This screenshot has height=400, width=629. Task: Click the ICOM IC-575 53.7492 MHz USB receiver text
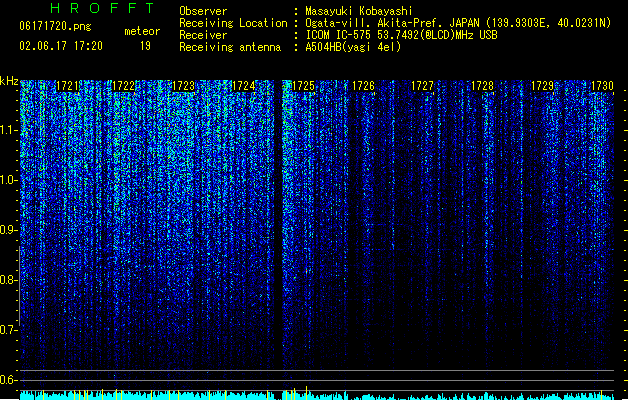pyautogui.click(x=402, y=35)
